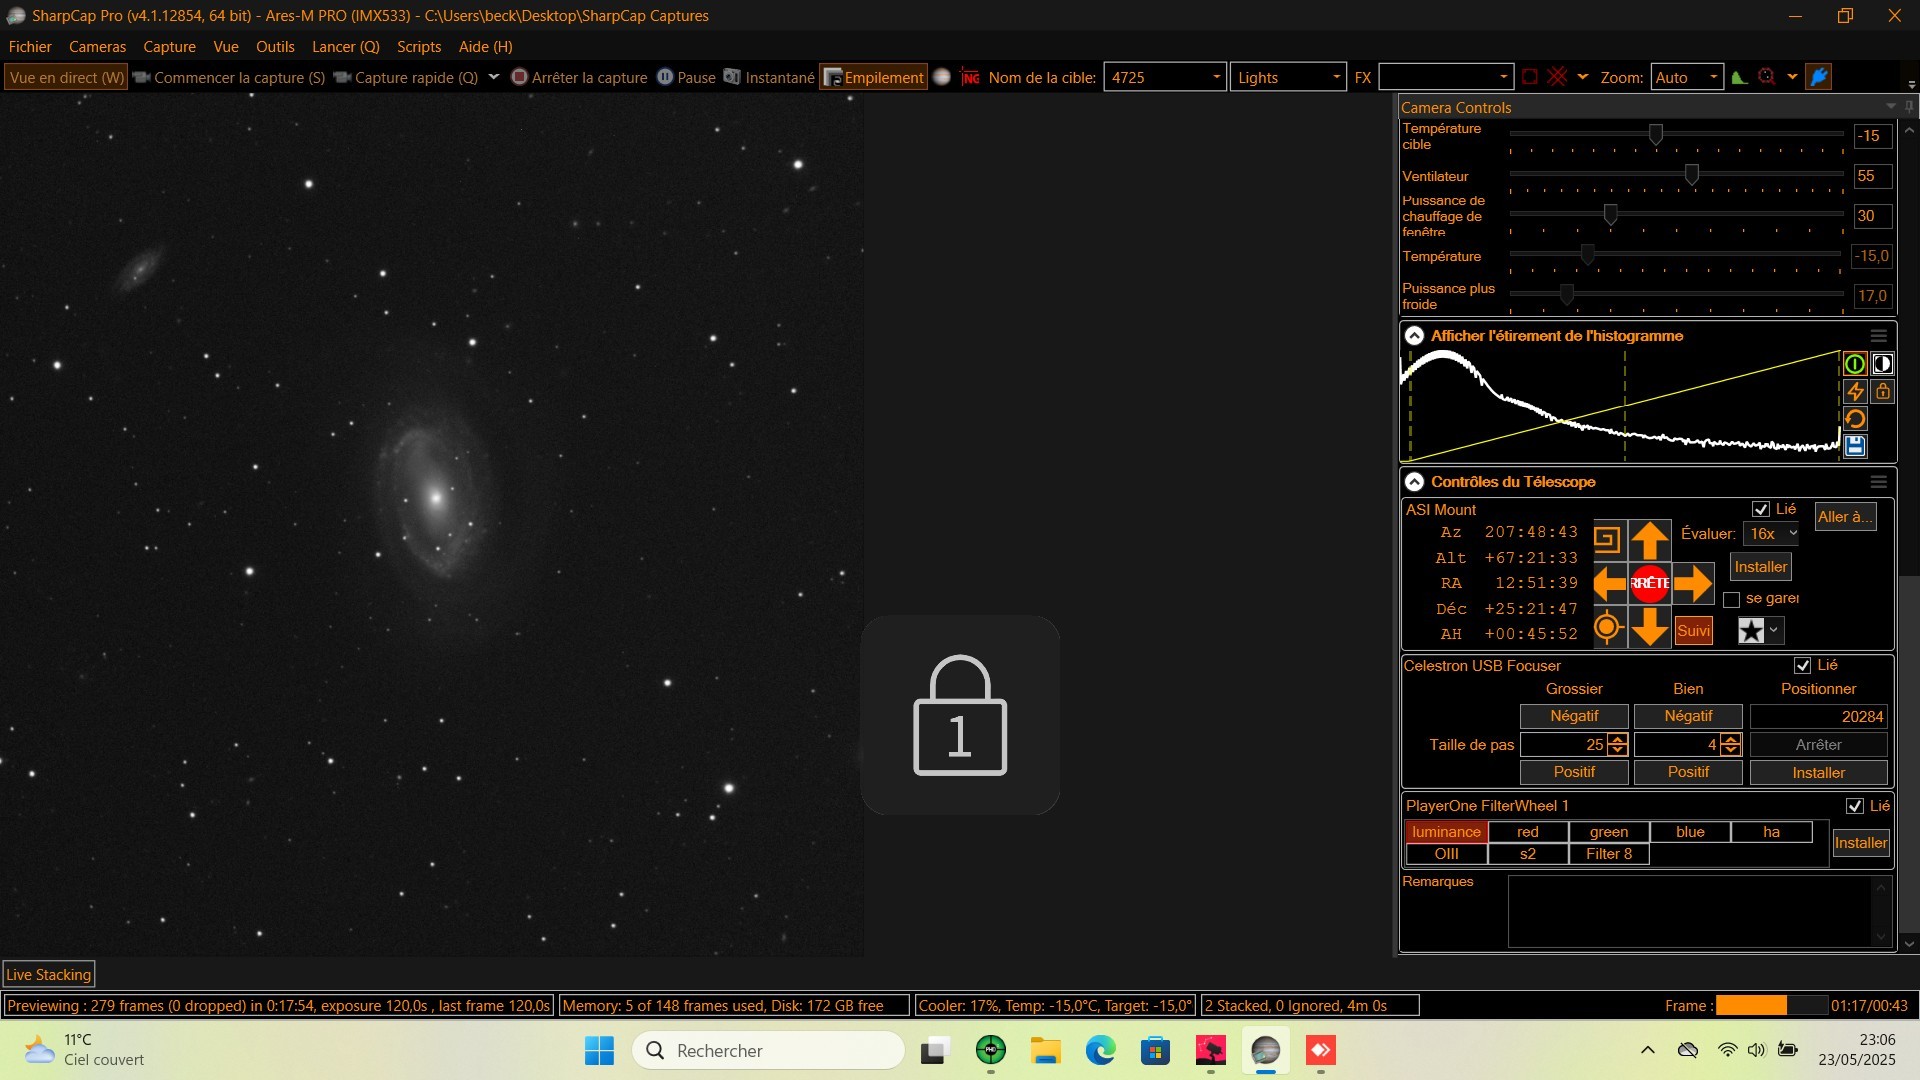Select the ha filter

[1771, 832]
